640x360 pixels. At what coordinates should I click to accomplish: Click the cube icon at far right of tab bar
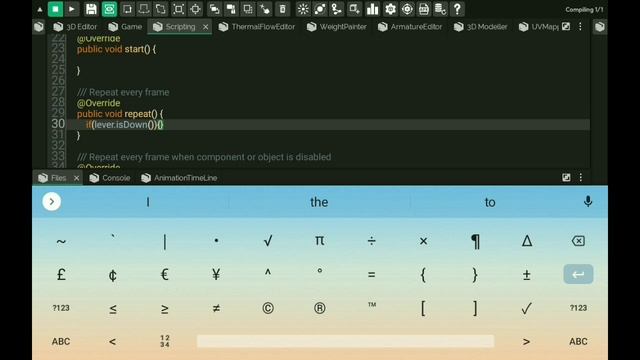(600, 27)
